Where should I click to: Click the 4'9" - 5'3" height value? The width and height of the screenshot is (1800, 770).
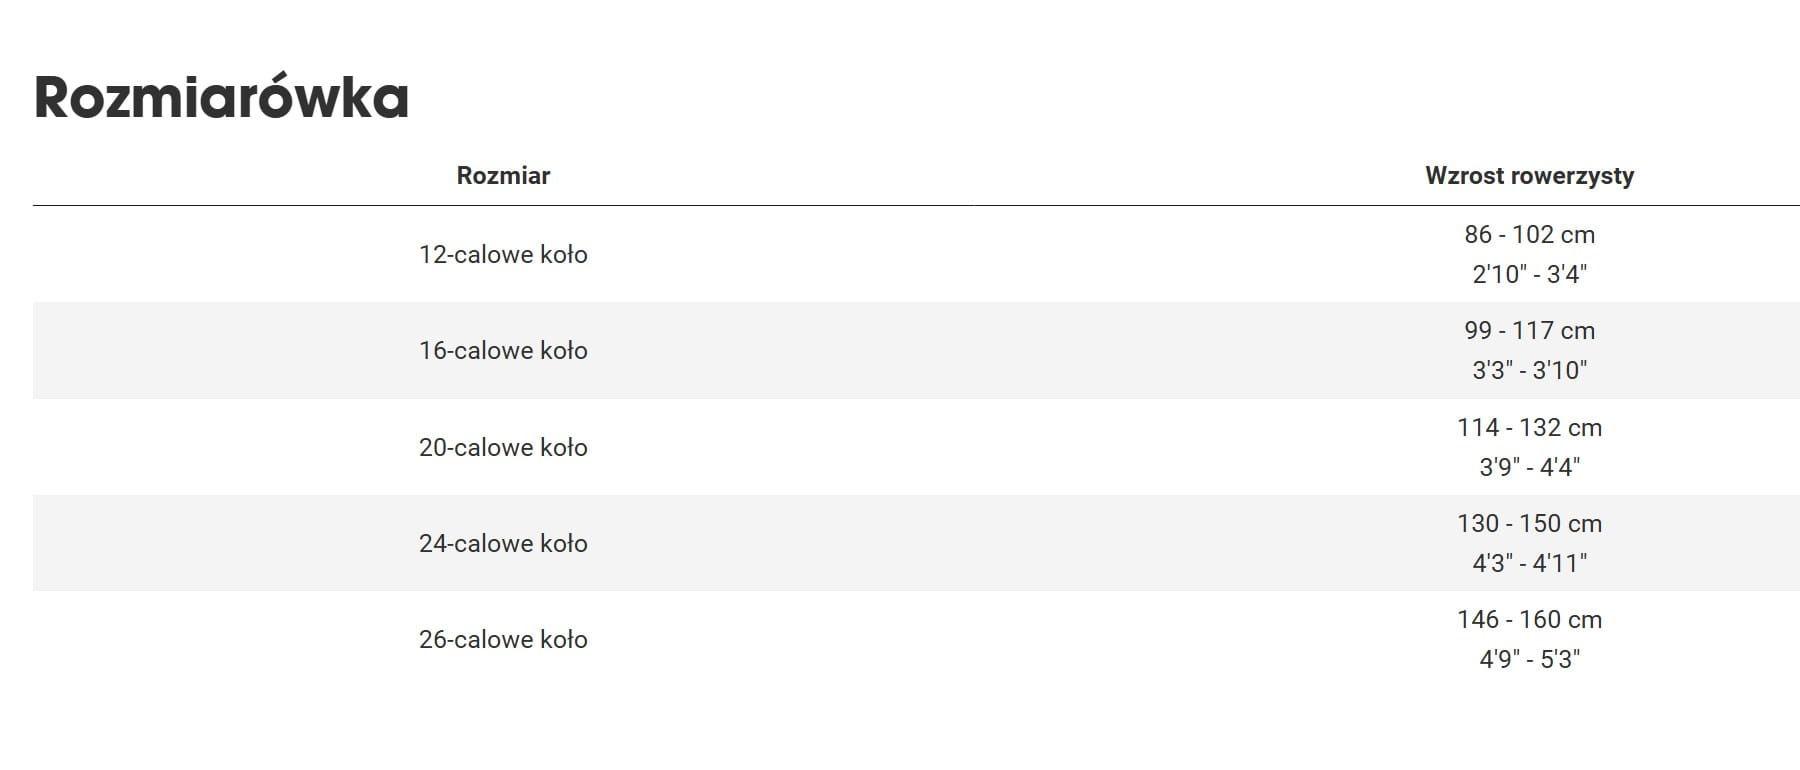click(x=1529, y=659)
